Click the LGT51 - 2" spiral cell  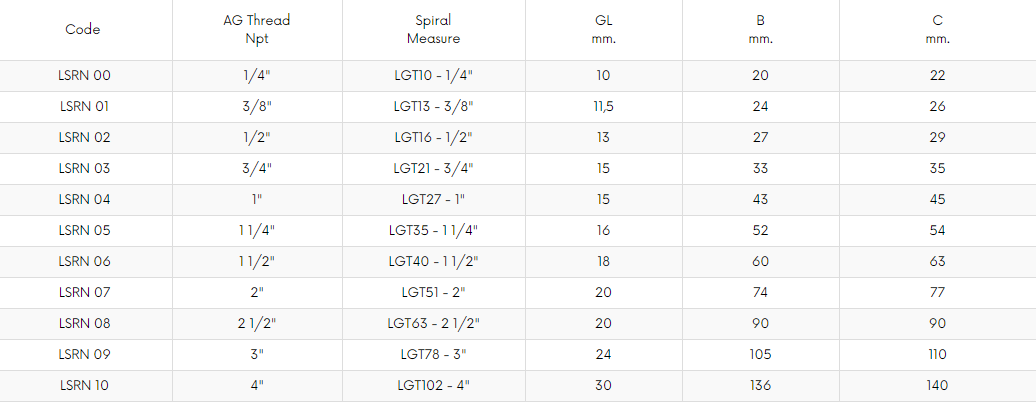(x=433, y=292)
